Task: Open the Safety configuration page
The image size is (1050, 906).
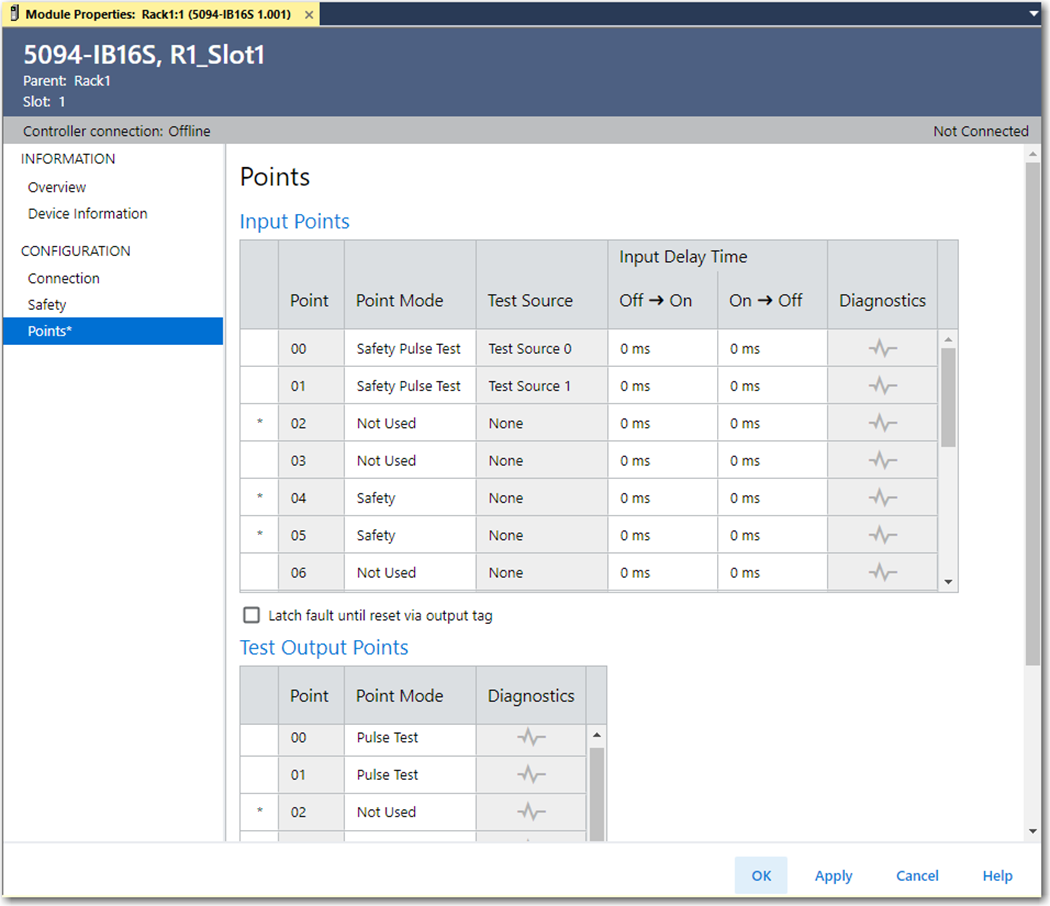Action: (x=47, y=305)
